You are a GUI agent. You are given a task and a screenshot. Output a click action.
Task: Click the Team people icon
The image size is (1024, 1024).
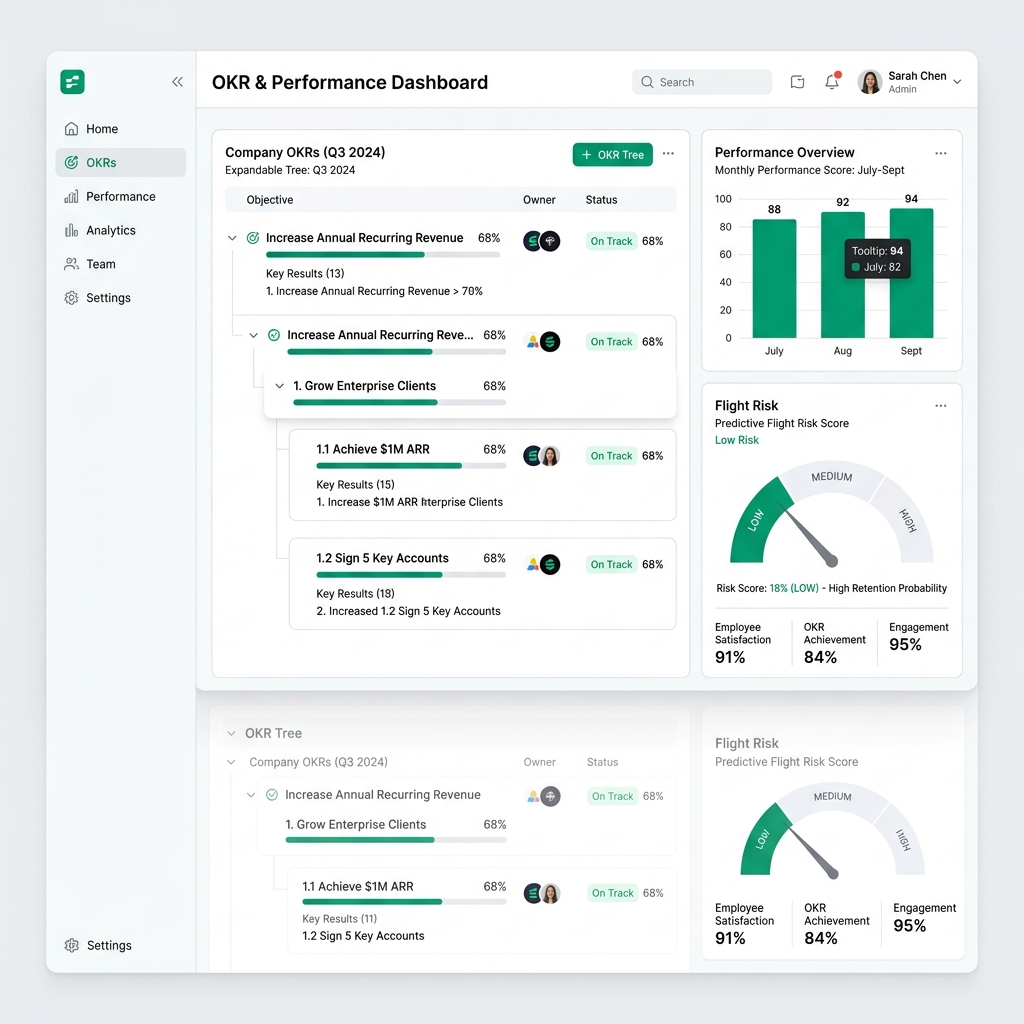coord(72,264)
